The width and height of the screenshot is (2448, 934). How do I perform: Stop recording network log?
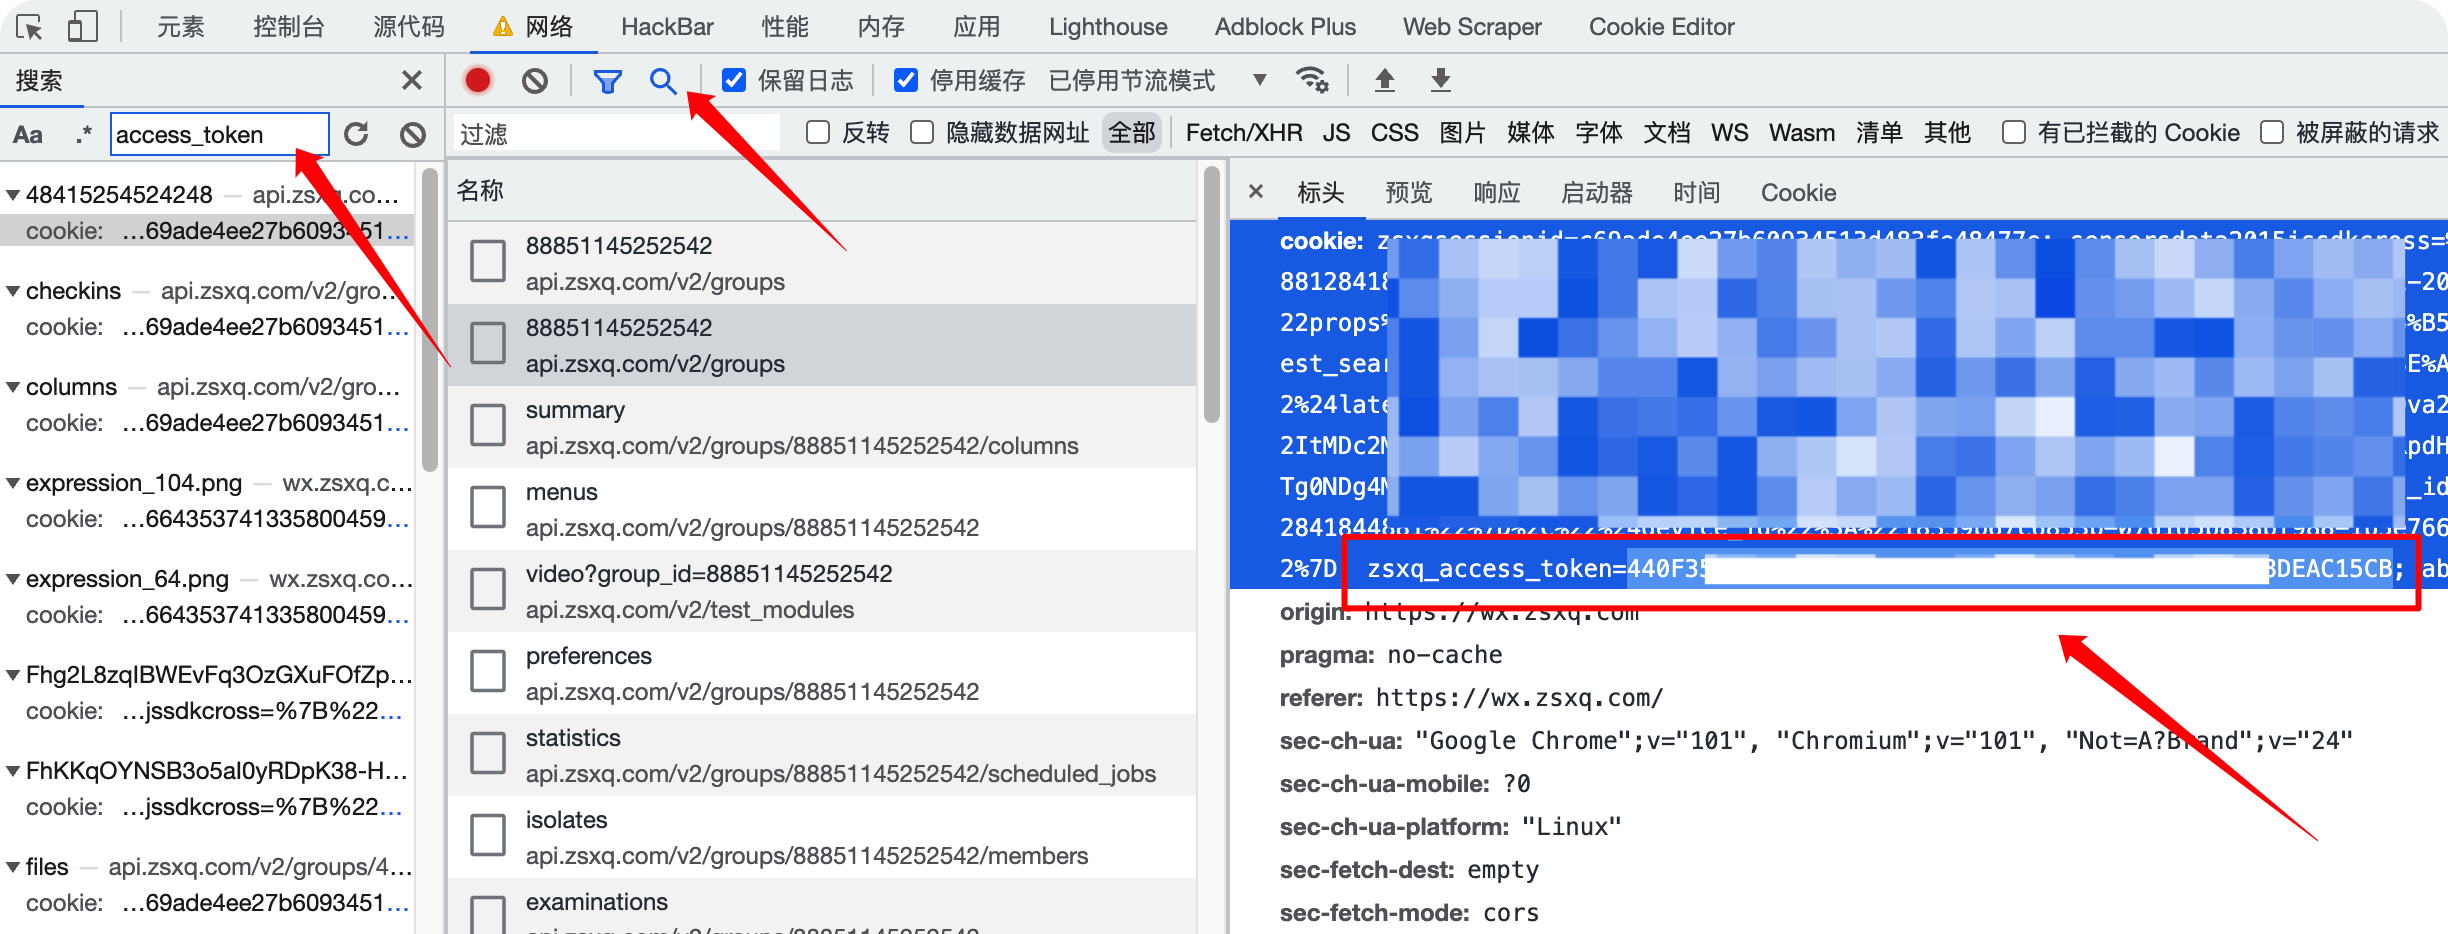tap(478, 80)
